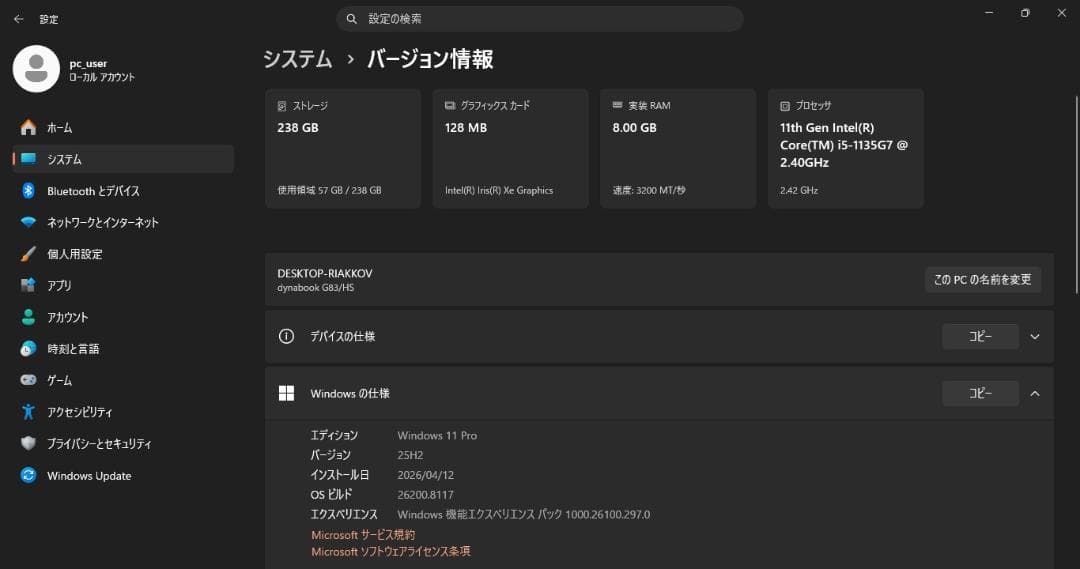Image resolution: width=1080 pixels, height=569 pixels.
Task: Open the アクセシビリティ icon
Action: (28, 412)
